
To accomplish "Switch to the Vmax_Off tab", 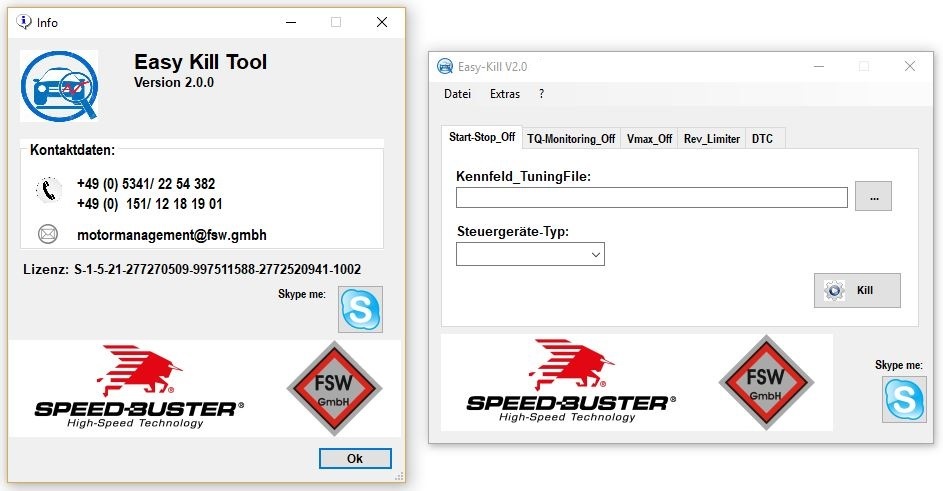I will [649, 139].
